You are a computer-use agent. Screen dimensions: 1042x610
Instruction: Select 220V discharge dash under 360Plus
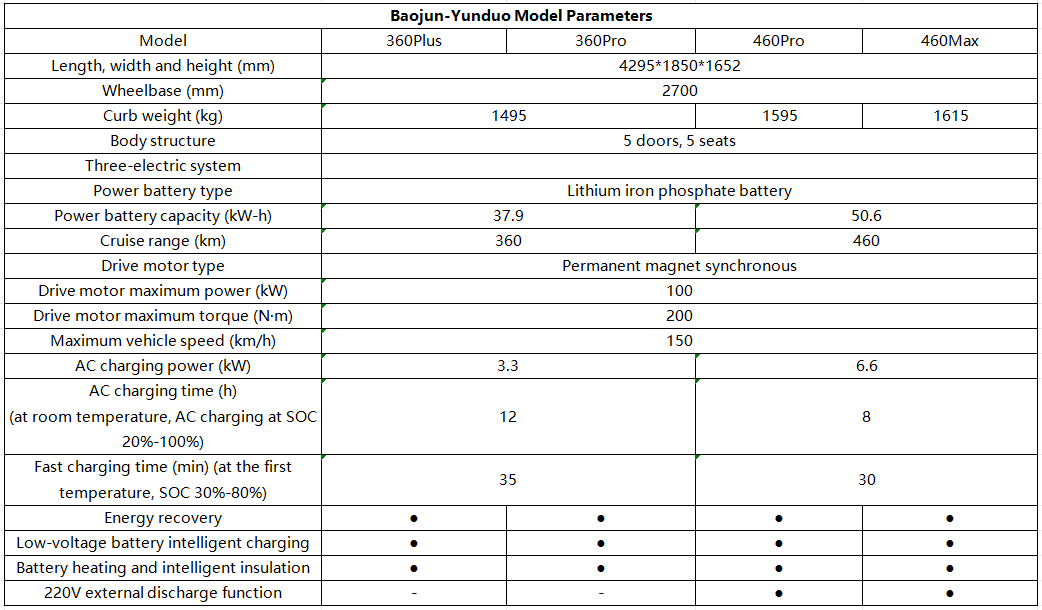click(x=413, y=593)
